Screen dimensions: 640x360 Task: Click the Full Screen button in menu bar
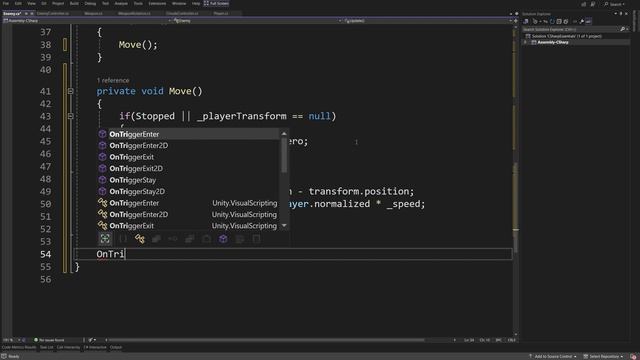(x=216, y=3)
